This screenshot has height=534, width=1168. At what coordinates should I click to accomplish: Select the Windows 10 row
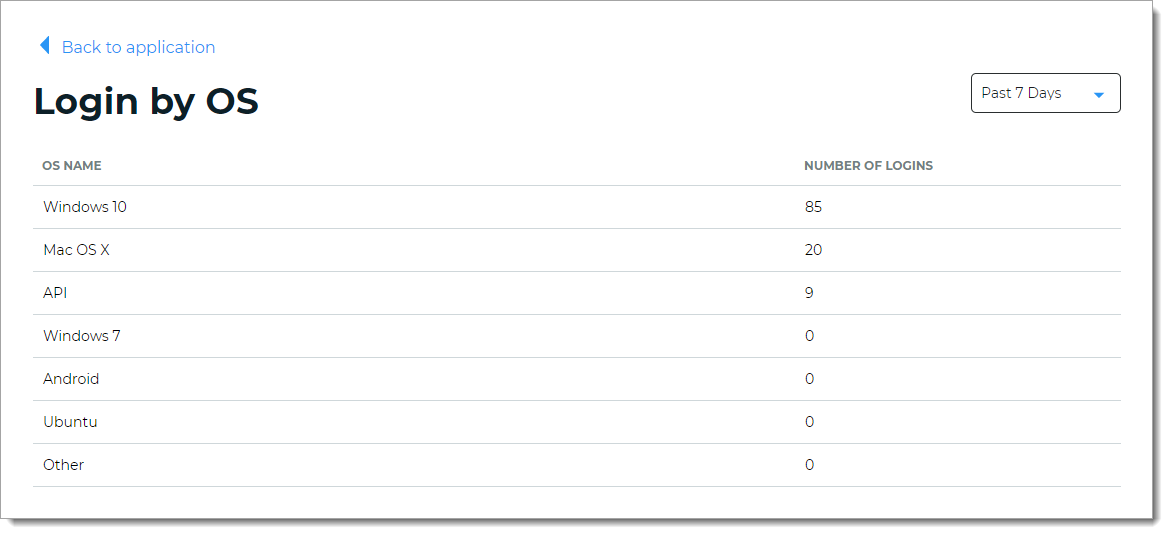85,207
